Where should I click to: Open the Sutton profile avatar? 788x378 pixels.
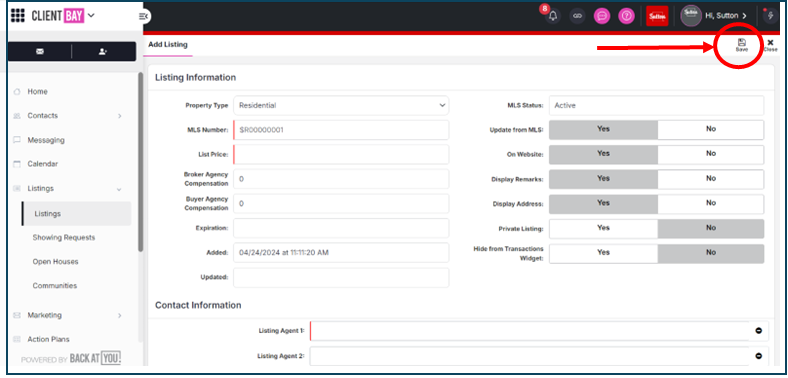[x=691, y=16]
